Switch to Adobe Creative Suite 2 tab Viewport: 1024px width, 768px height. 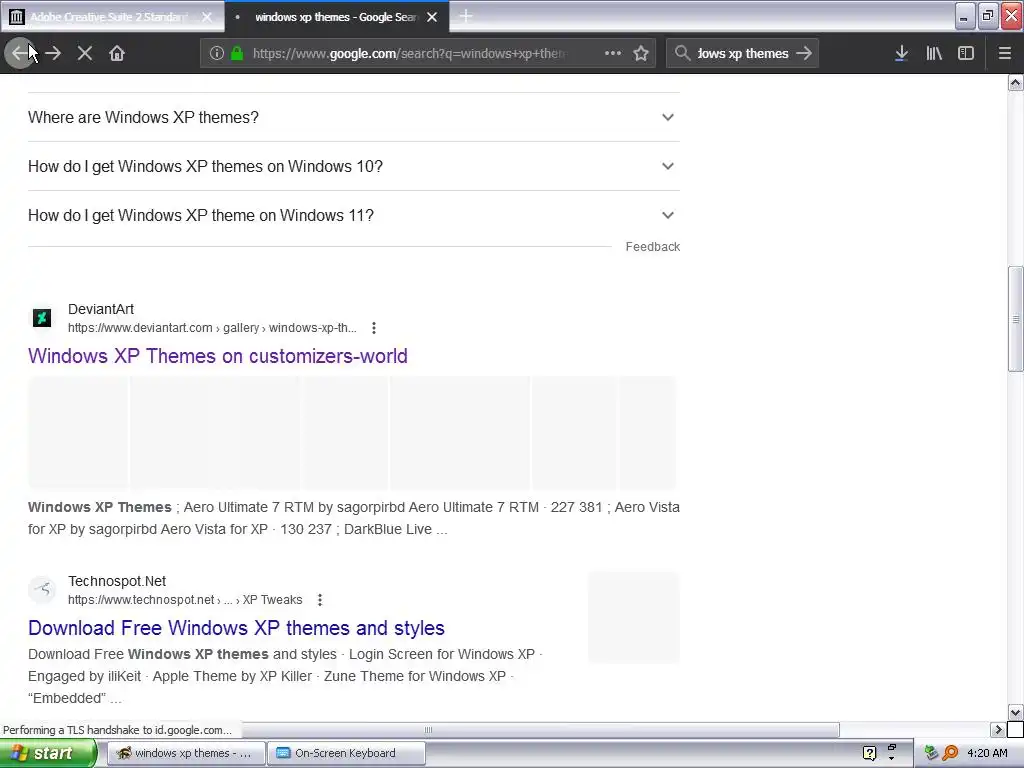click(112, 17)
